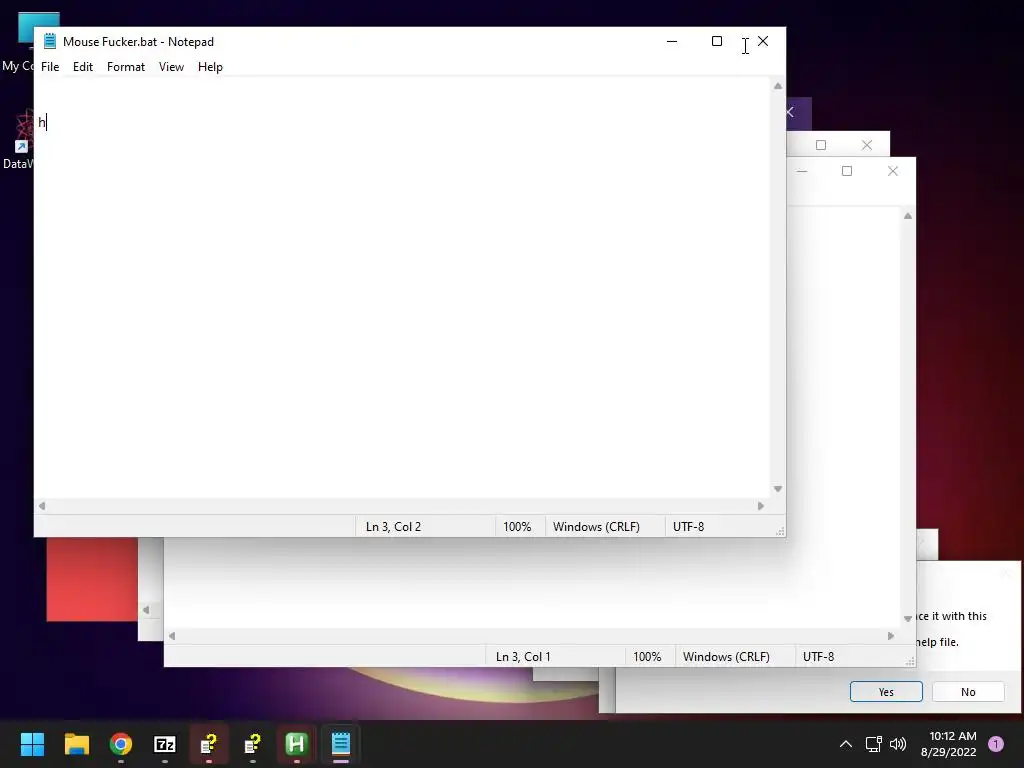Click the up arrow on front Notepad scrollbar
This screenshot has width=1024, height=768.
tap(778, 86)
